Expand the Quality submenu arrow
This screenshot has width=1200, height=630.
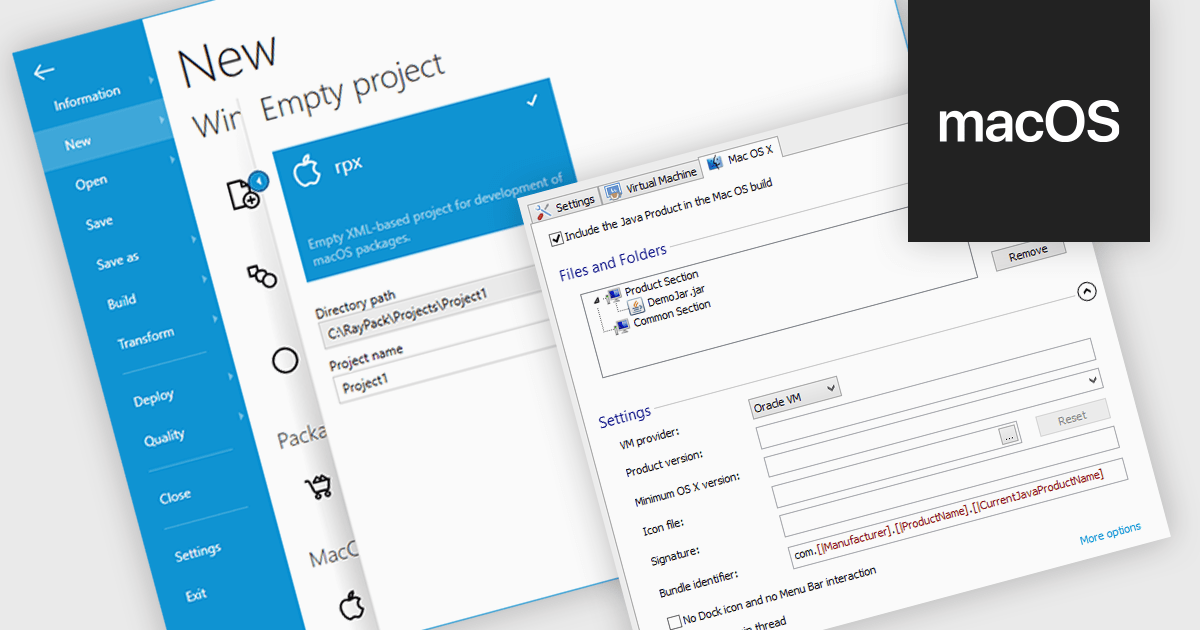pos(240,414)
